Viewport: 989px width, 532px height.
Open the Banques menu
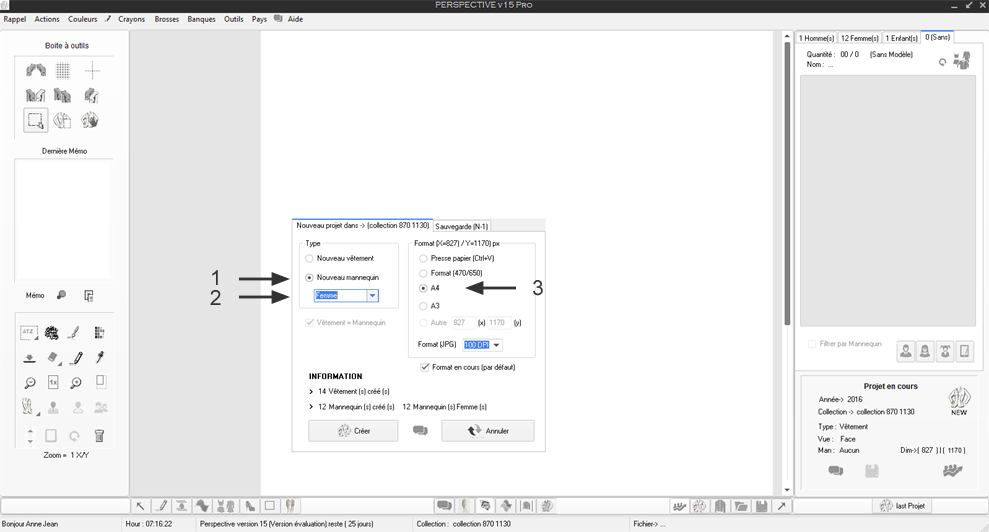coord(201,19)
